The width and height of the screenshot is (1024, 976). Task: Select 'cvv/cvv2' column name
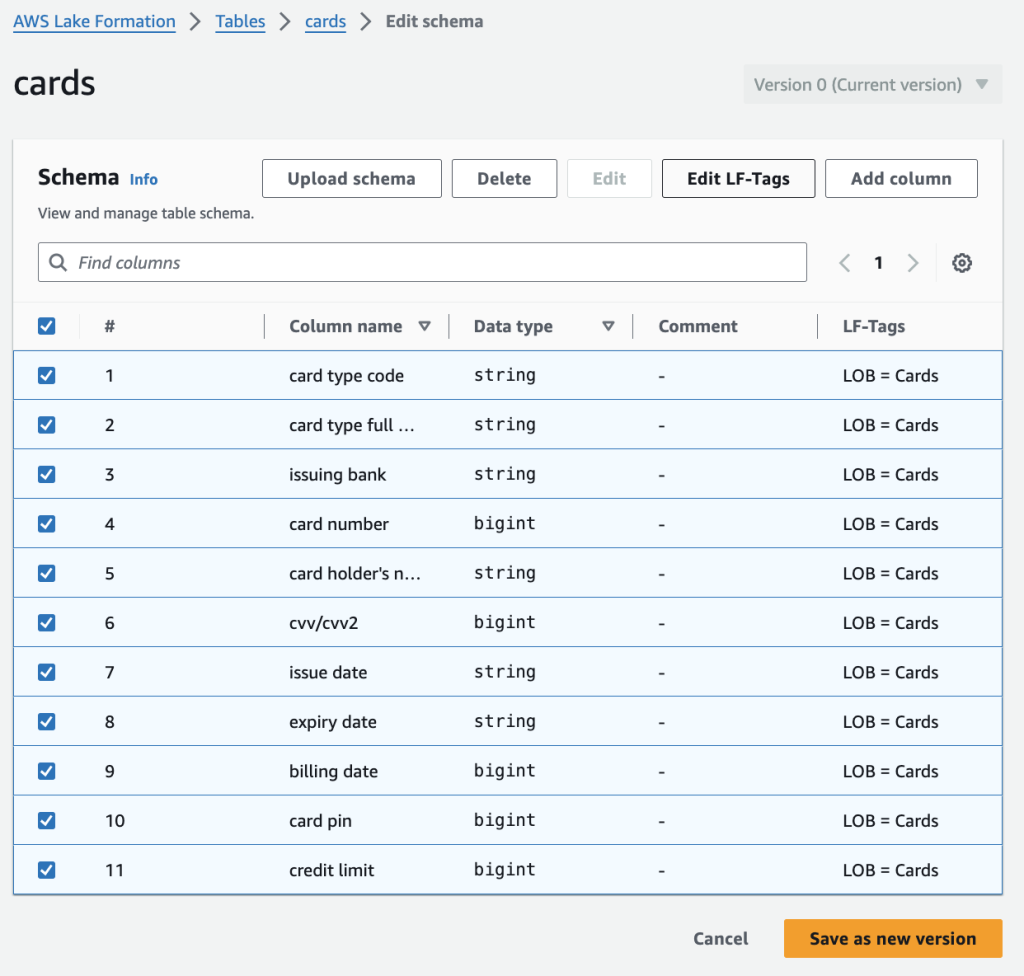coord(324,623)
